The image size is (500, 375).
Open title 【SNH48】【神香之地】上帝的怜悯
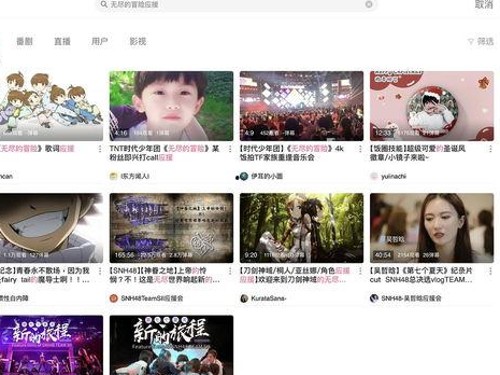click(165, 275)
